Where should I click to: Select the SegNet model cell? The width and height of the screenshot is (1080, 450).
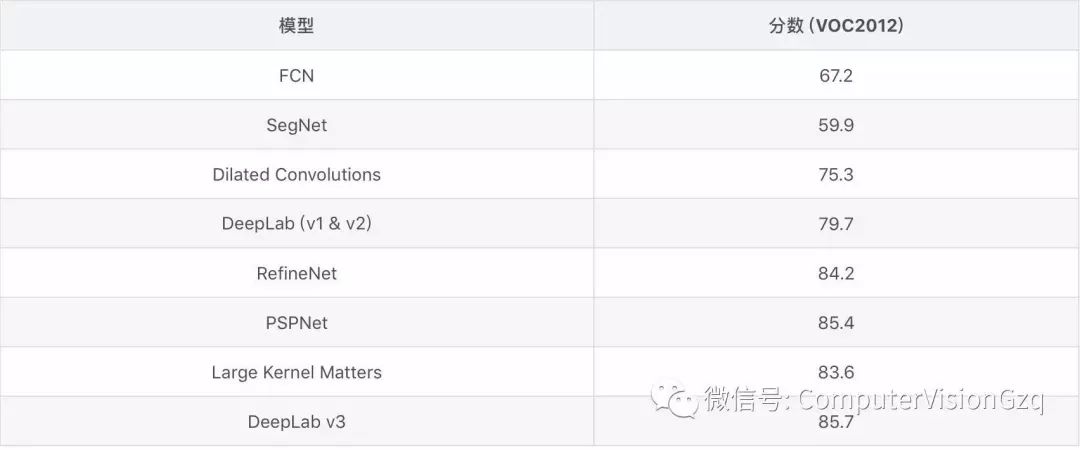pyautogui.click(x=296, y=125)
